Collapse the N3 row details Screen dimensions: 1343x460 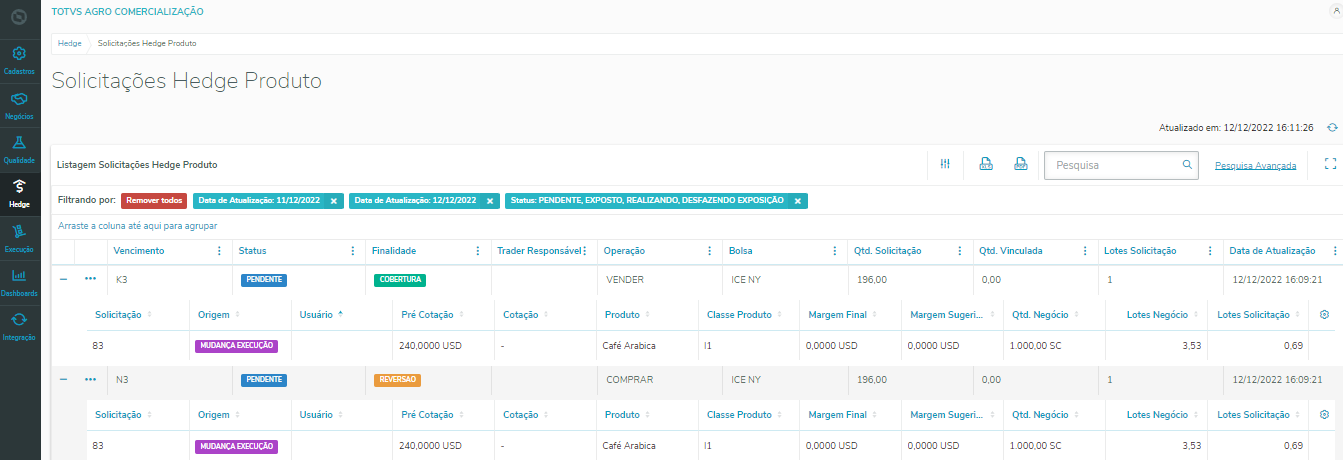click(x=64, y=380)
